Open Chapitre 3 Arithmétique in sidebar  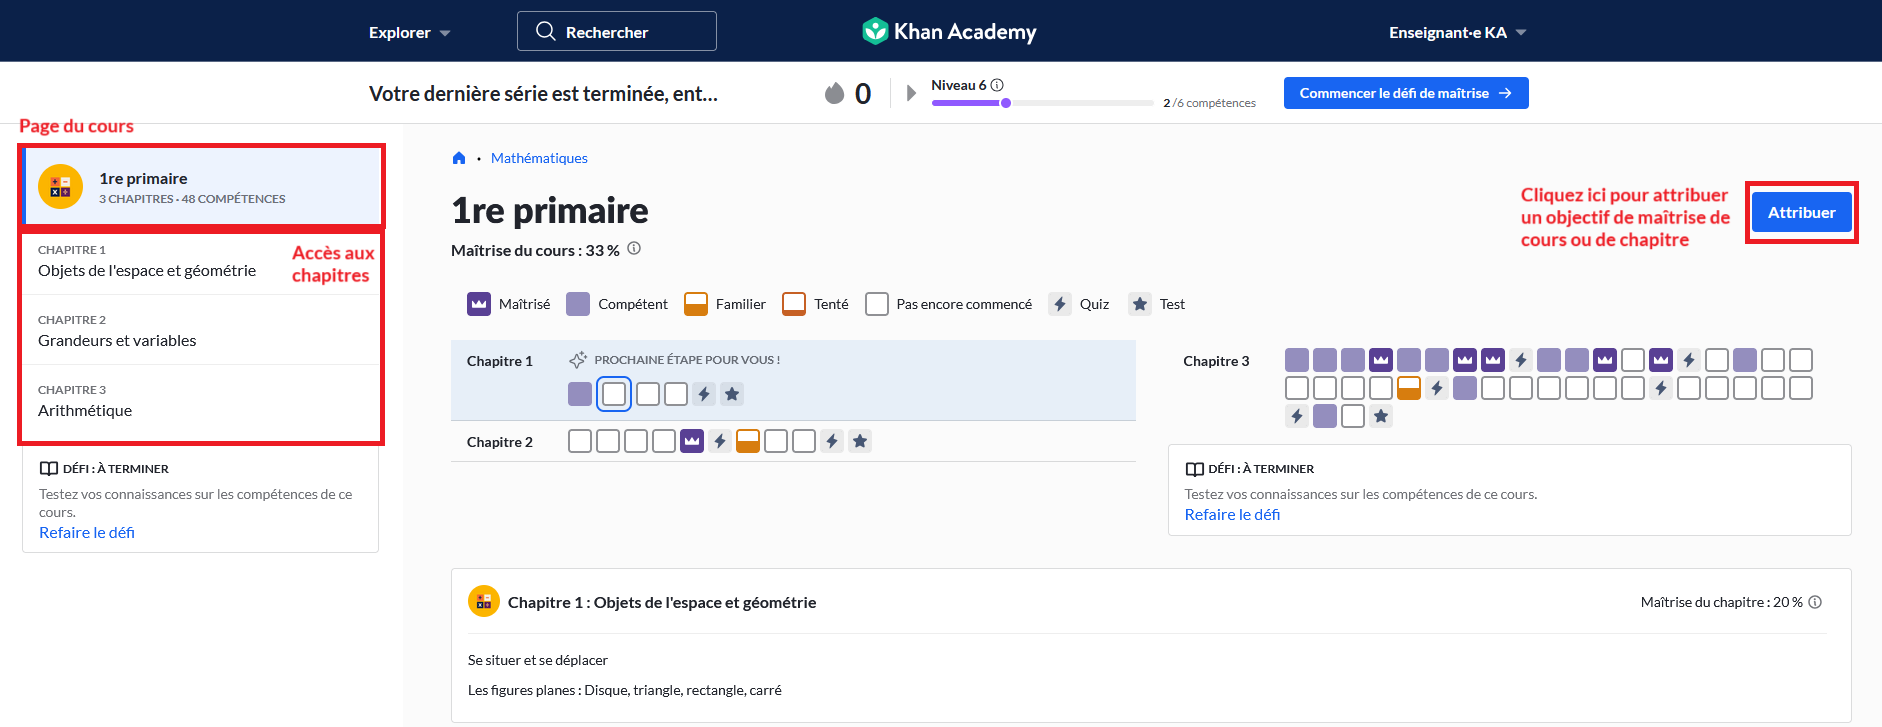point(201,400)
